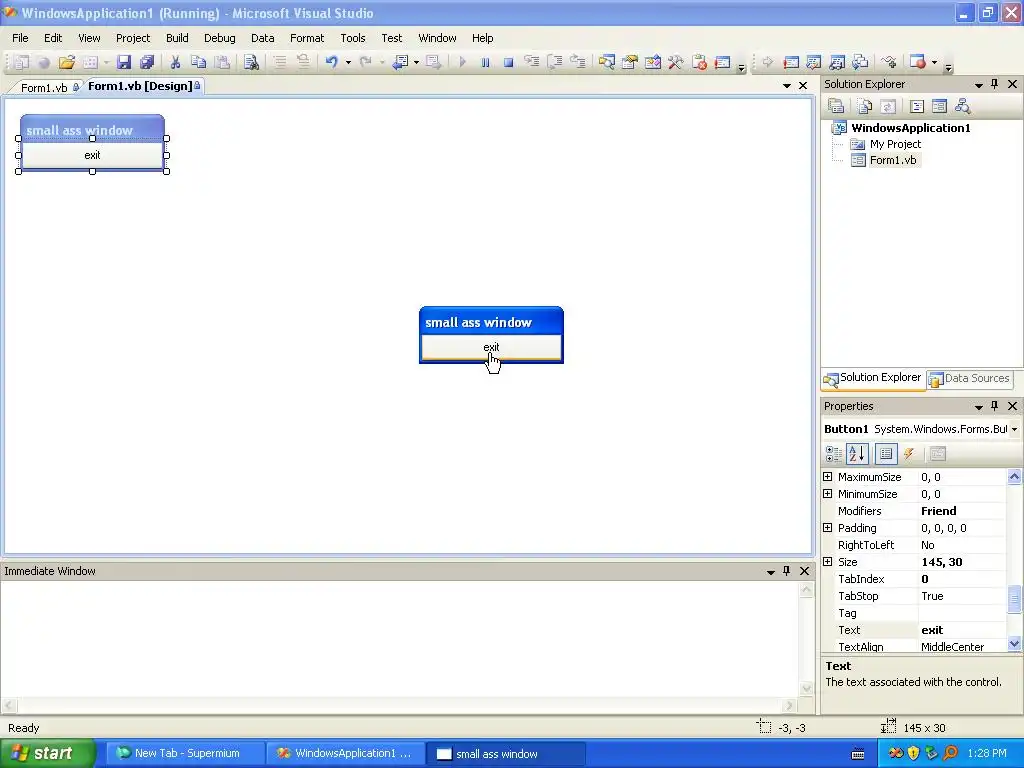Open the Debug menu

coord(219,38)
